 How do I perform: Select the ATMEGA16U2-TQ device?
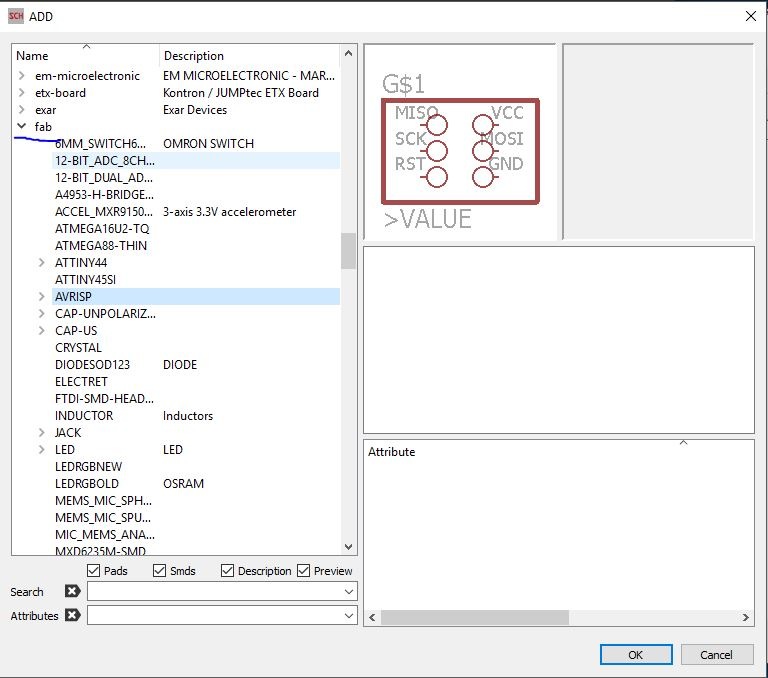tap(102, 229)
